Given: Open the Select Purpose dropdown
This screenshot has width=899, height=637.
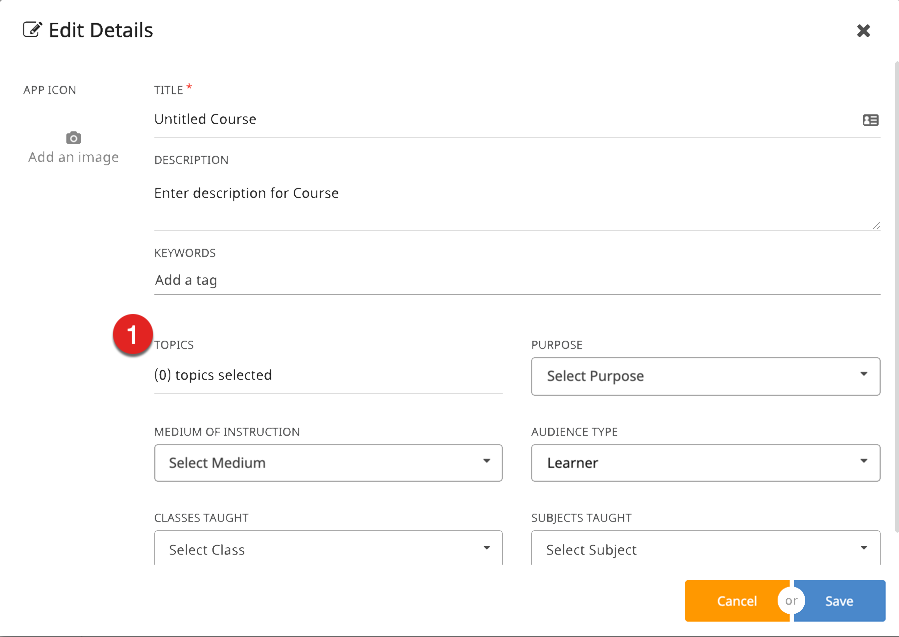Looking at the screenshot, I should pyautogui.click(x=705, y=376).
